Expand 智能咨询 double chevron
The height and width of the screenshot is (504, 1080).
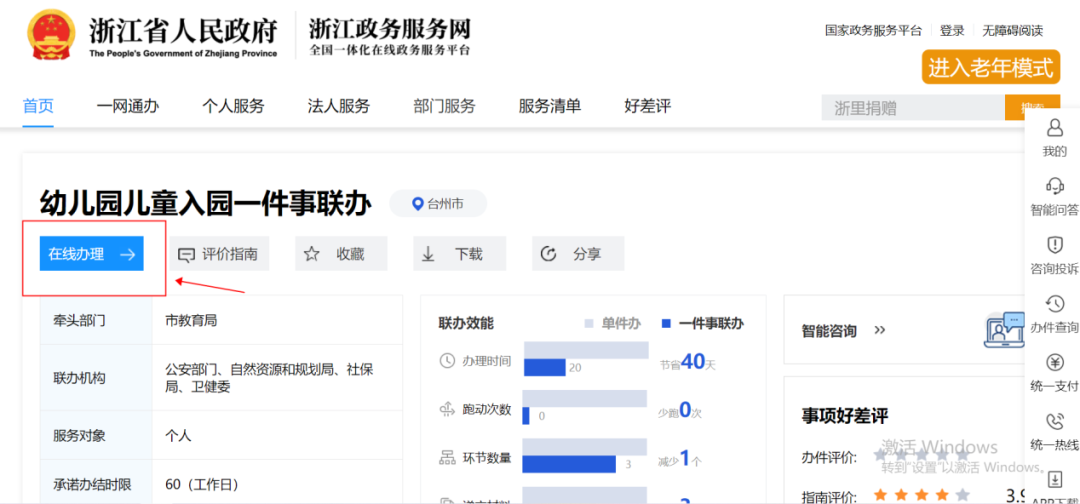[x=880, y=330]
